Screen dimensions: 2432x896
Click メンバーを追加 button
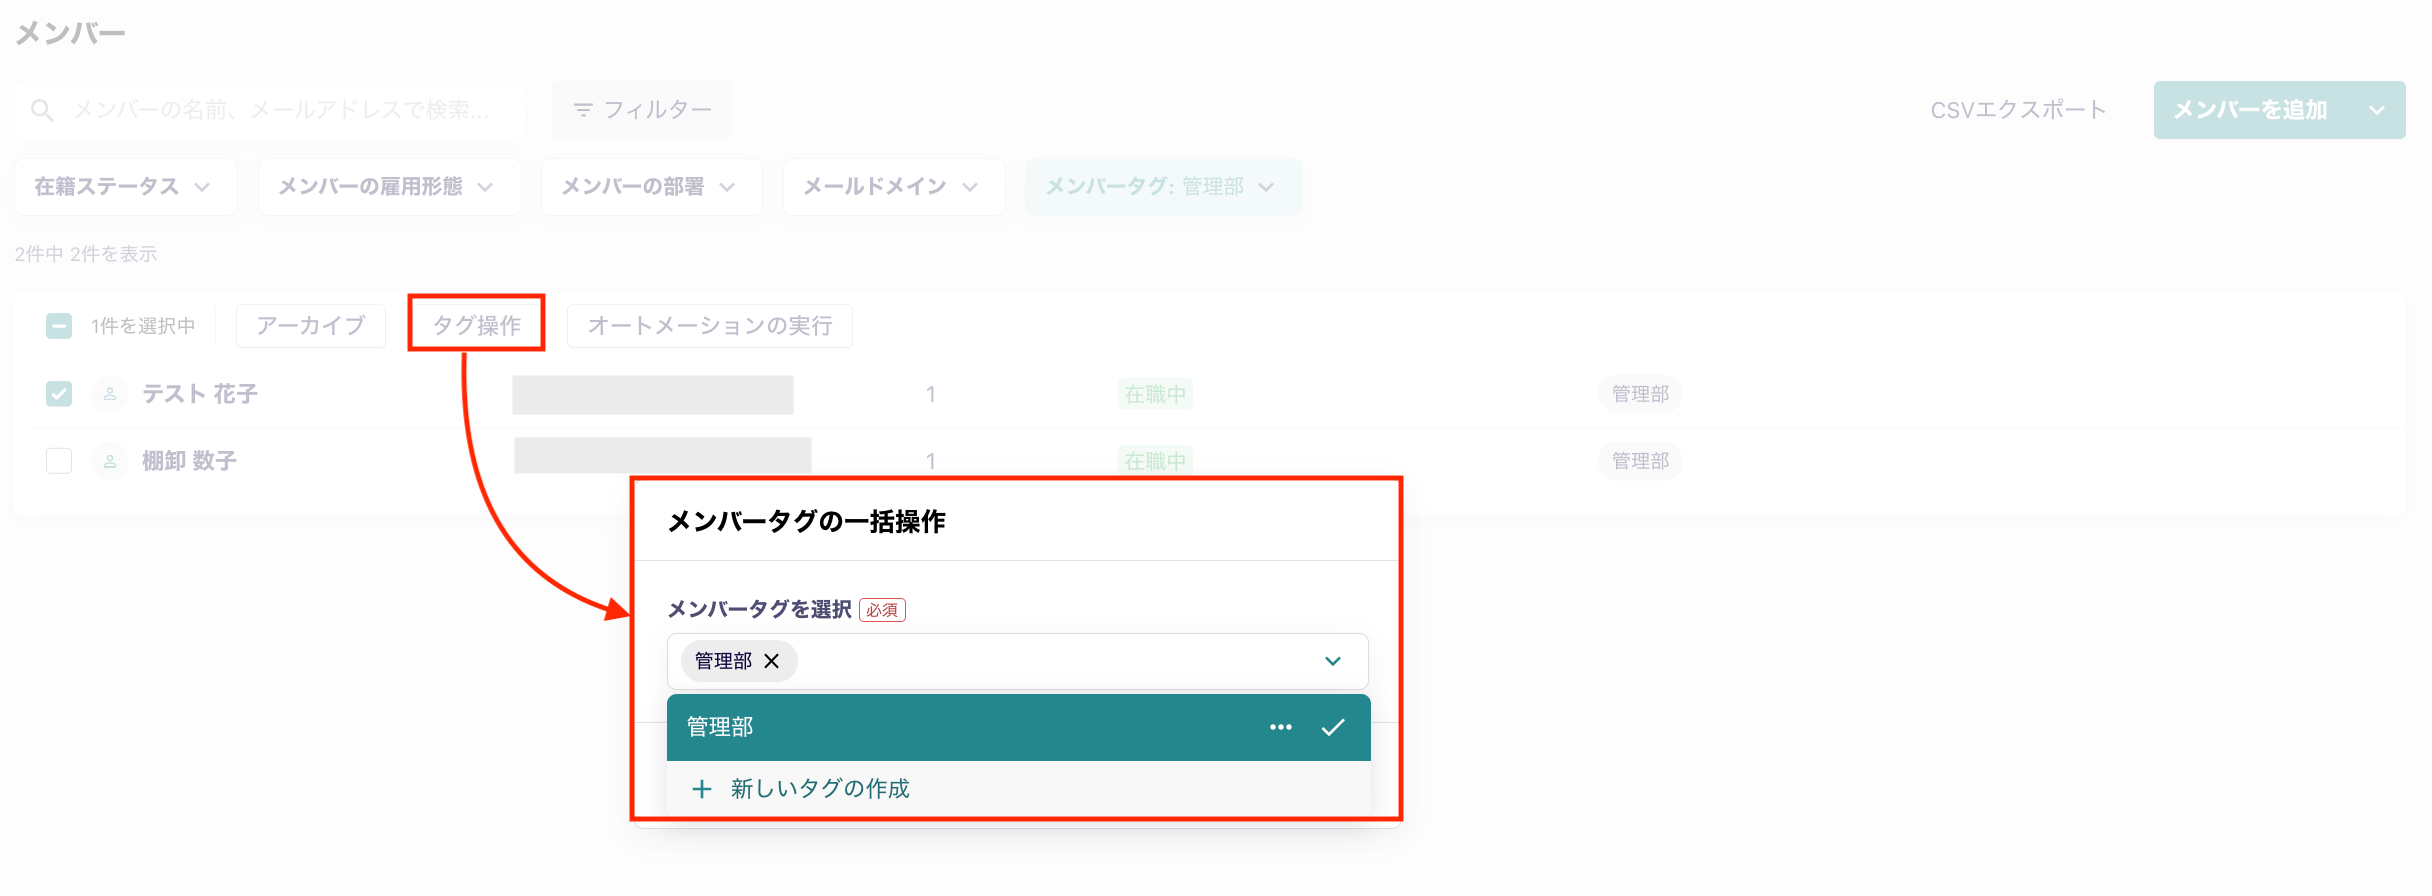[x=2251, y=110]
